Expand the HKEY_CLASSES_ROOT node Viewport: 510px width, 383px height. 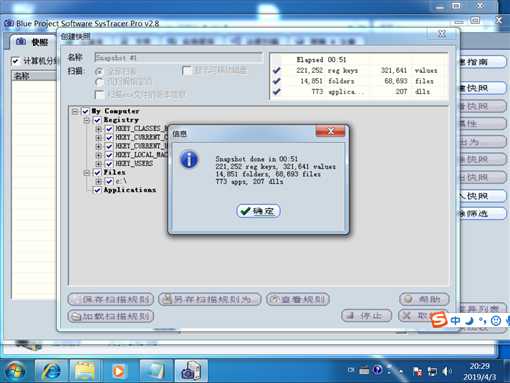[x=99, y=129]
